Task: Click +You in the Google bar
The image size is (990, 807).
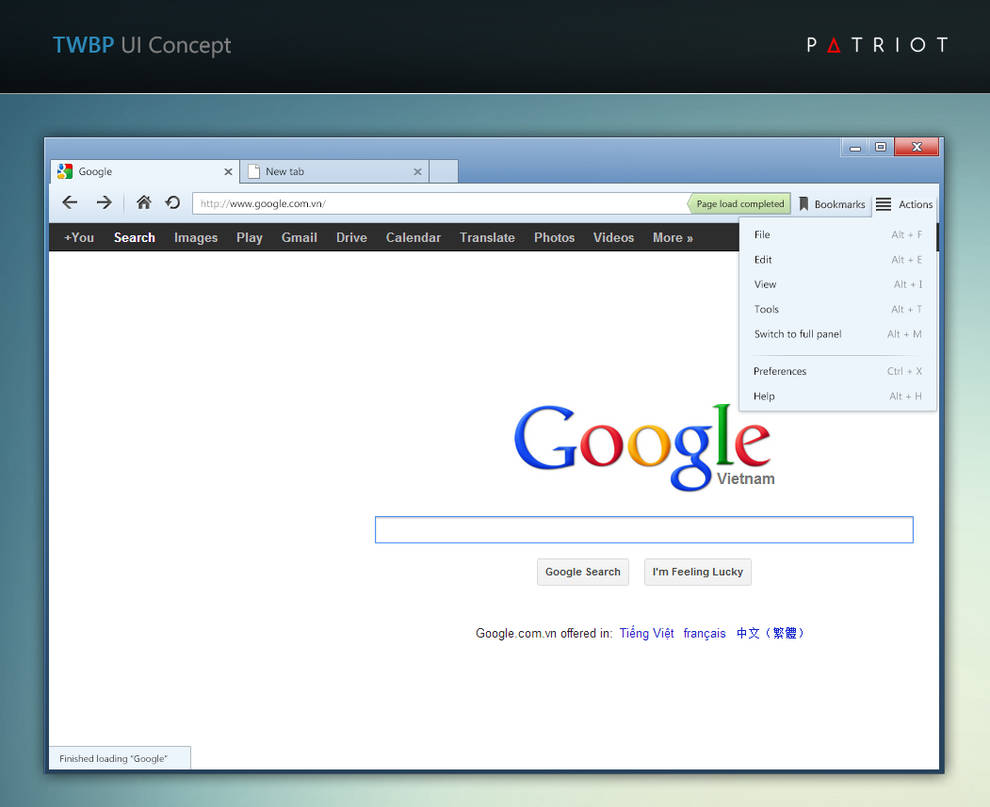Action: (x=79, y=237)
